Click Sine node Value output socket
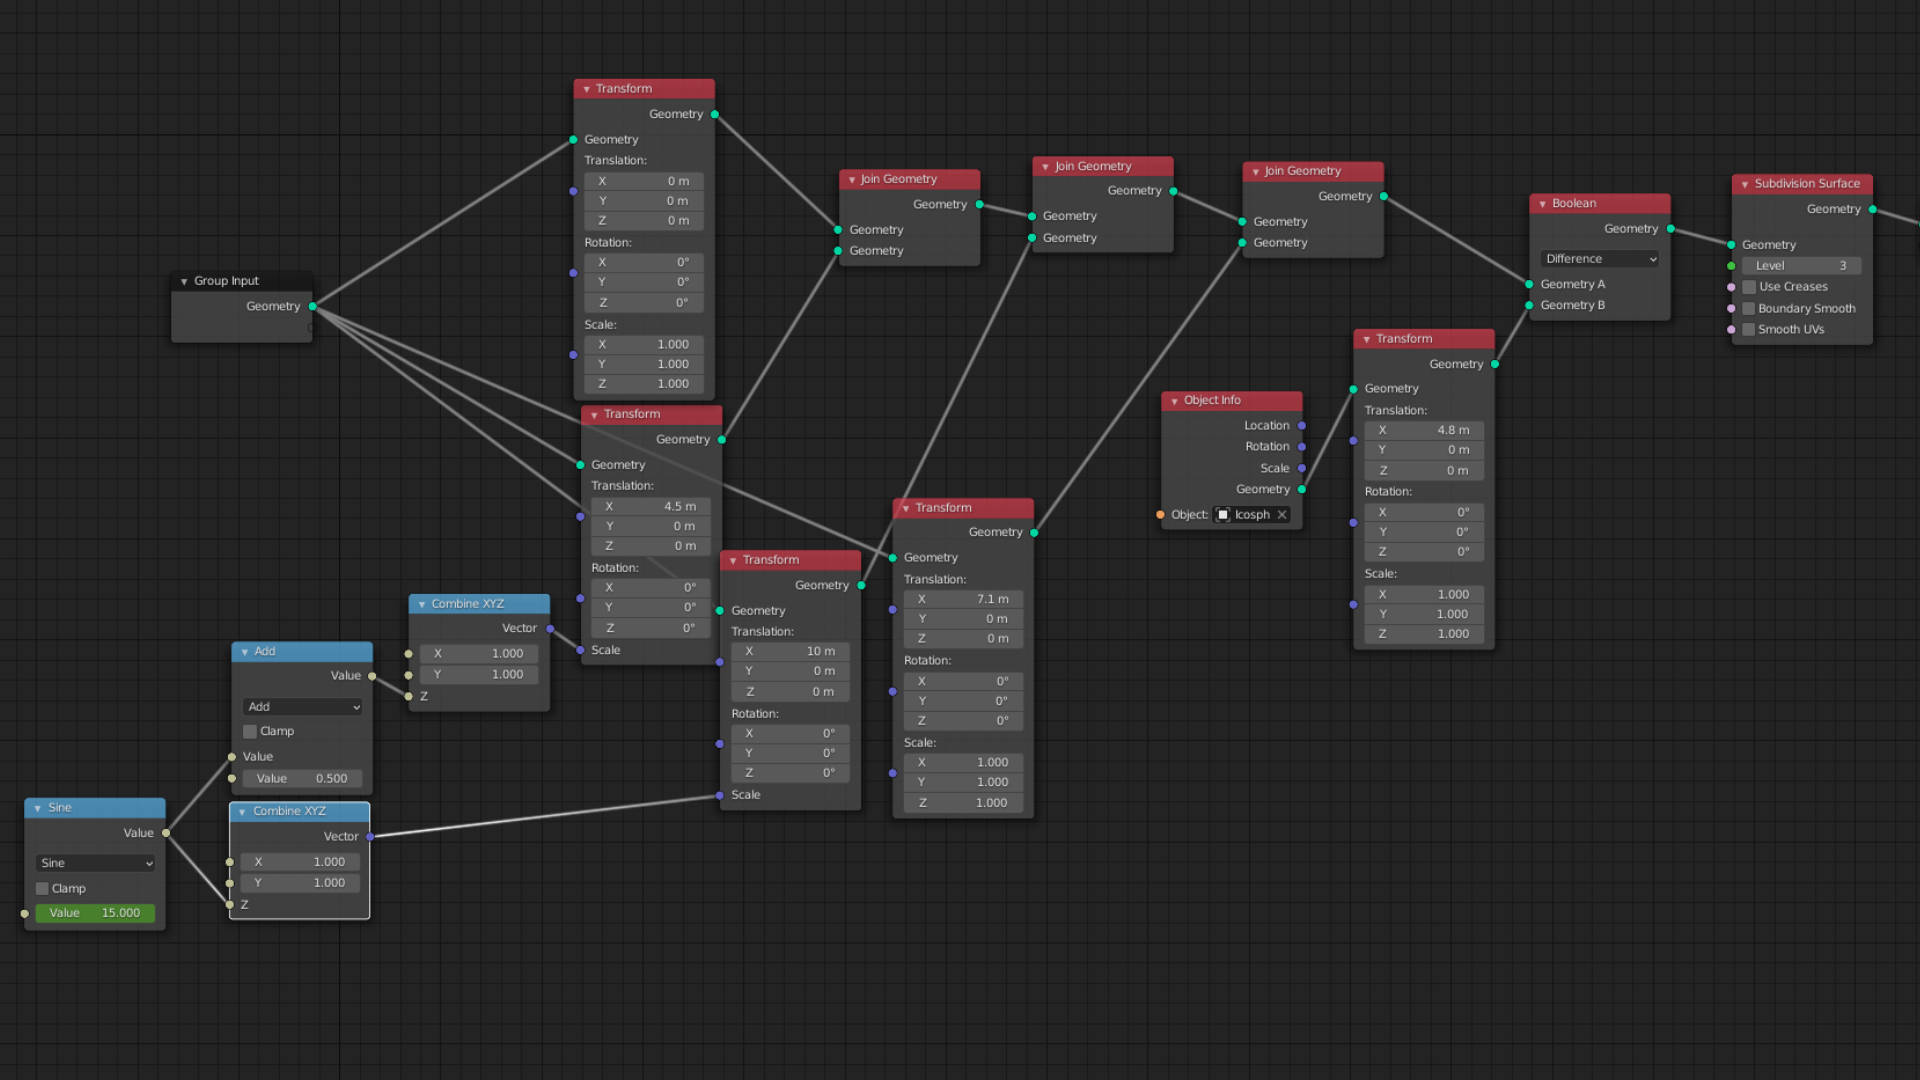This screenshot has width=1920, height=1080. (166, 833)
